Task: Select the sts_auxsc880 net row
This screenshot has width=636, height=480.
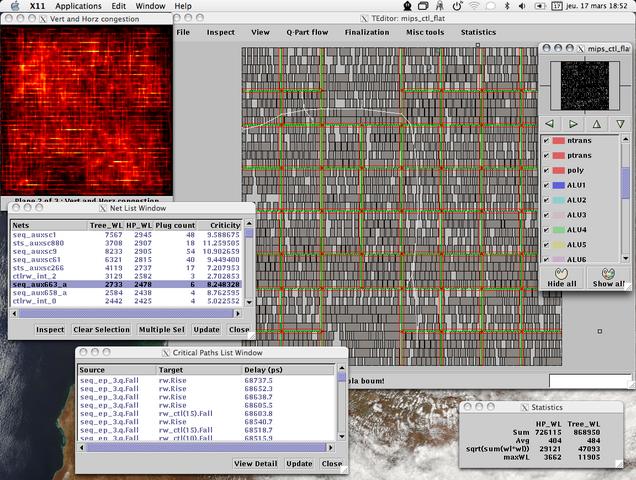Action: pos(38,243)
